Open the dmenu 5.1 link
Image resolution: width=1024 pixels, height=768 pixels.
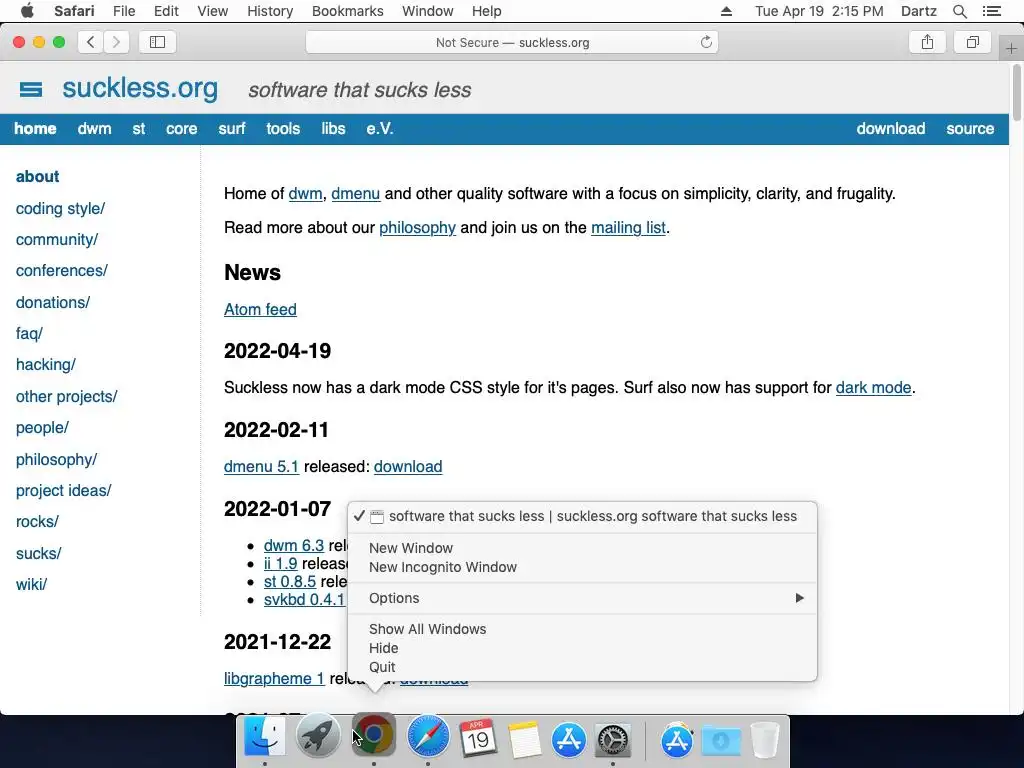(261, 466)
